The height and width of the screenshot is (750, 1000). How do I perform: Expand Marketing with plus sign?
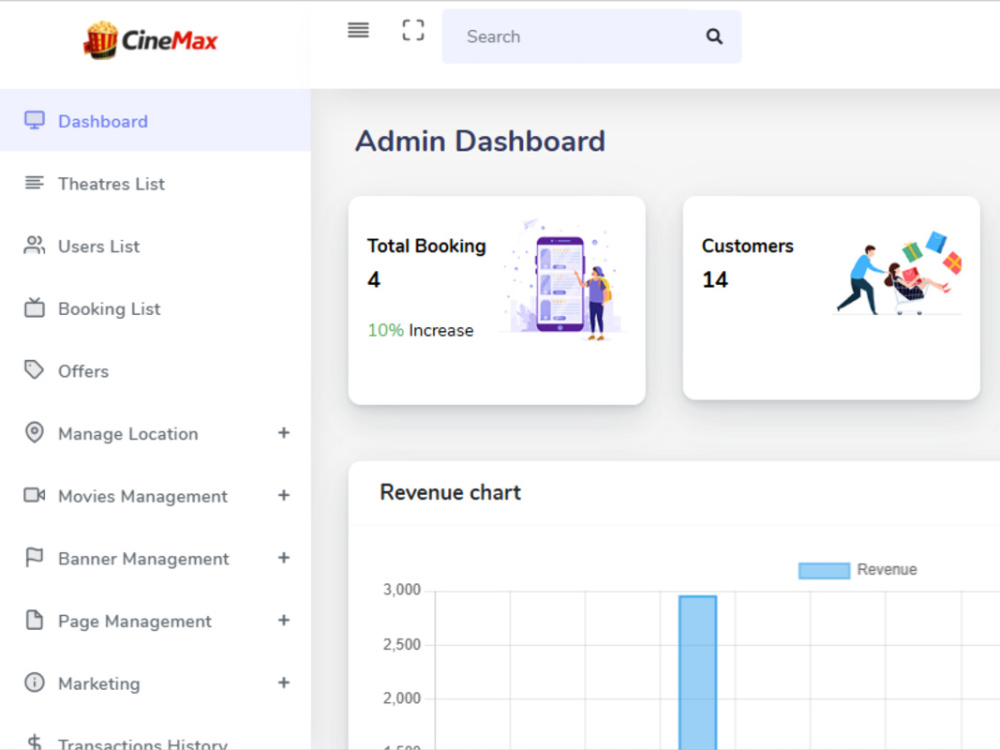click(x=284, y=683)
